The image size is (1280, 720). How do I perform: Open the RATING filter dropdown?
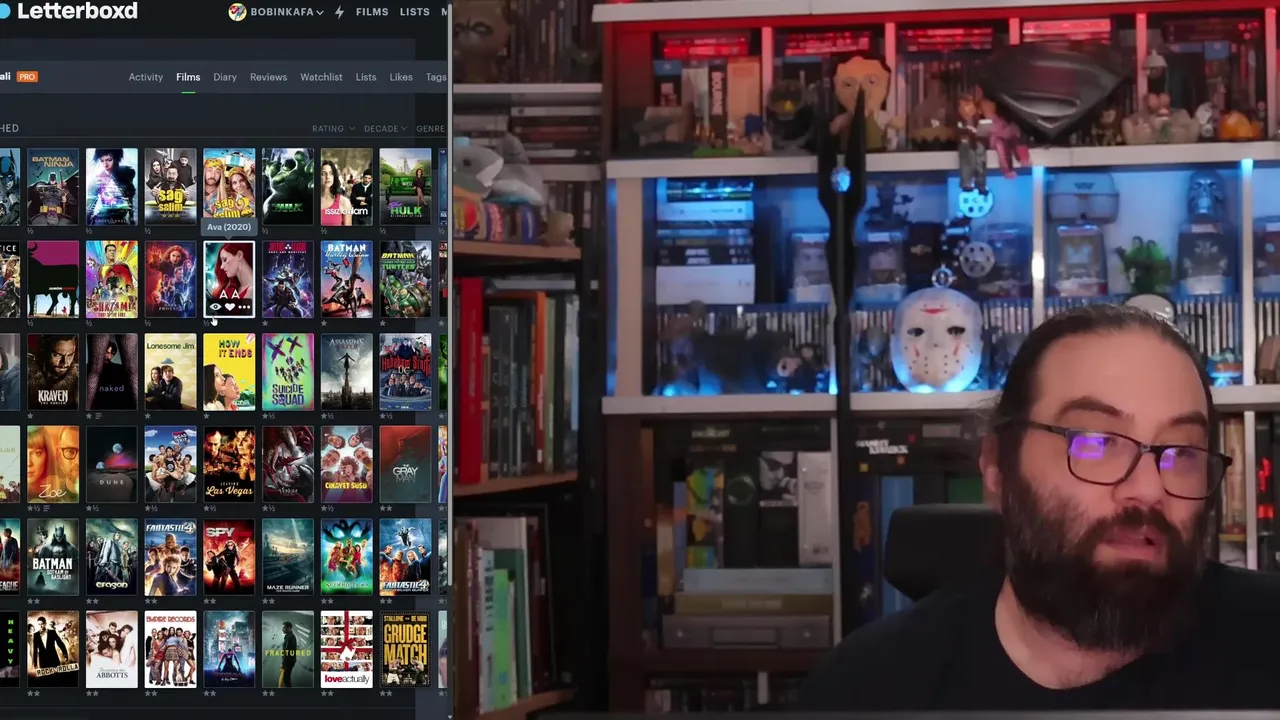point(333,129)
